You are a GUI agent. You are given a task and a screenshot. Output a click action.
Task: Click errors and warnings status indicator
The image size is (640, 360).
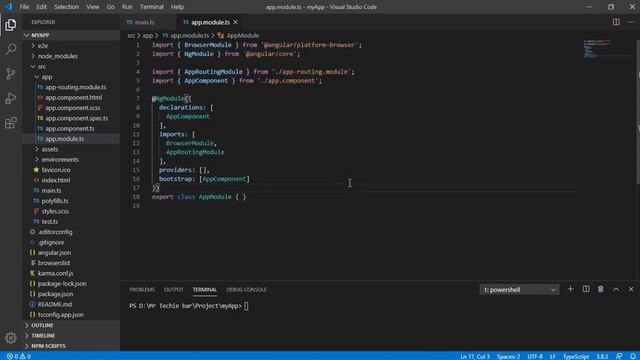19,356
